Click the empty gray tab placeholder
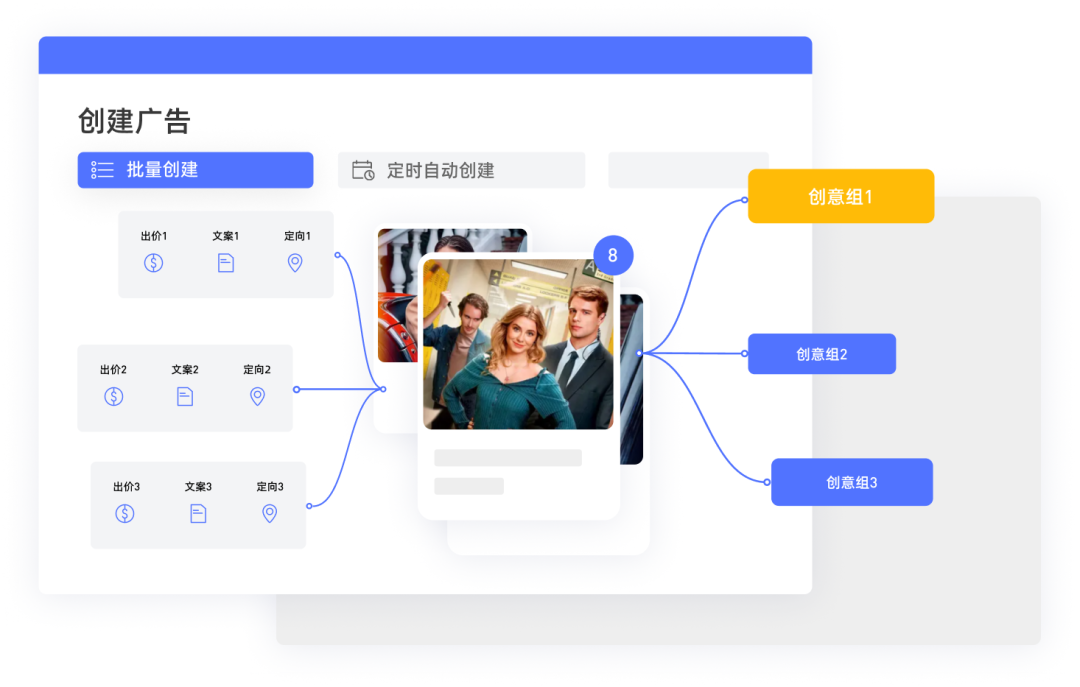This screenshot has width=1080, height=687. (x=688, y=170)
